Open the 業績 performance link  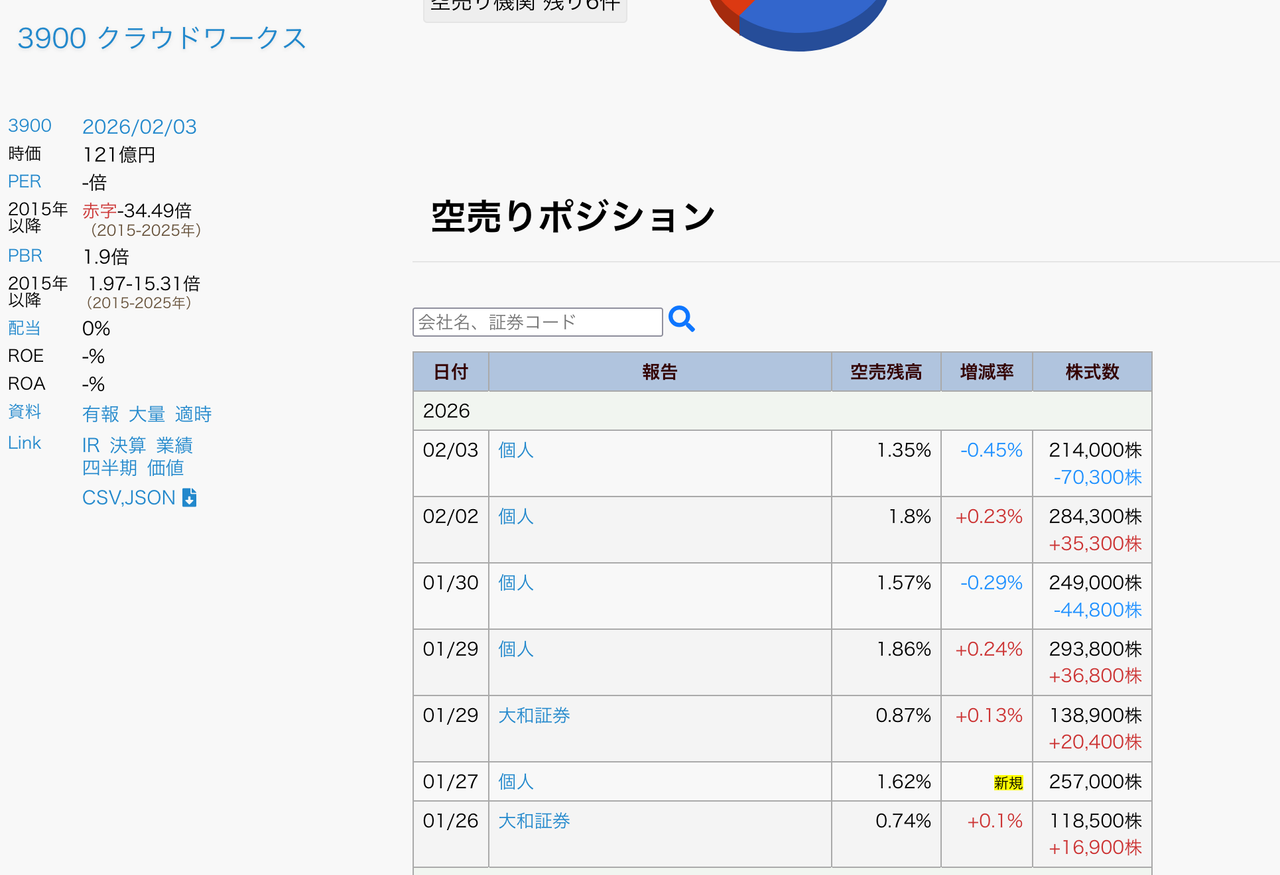click(x=175, y=445)
